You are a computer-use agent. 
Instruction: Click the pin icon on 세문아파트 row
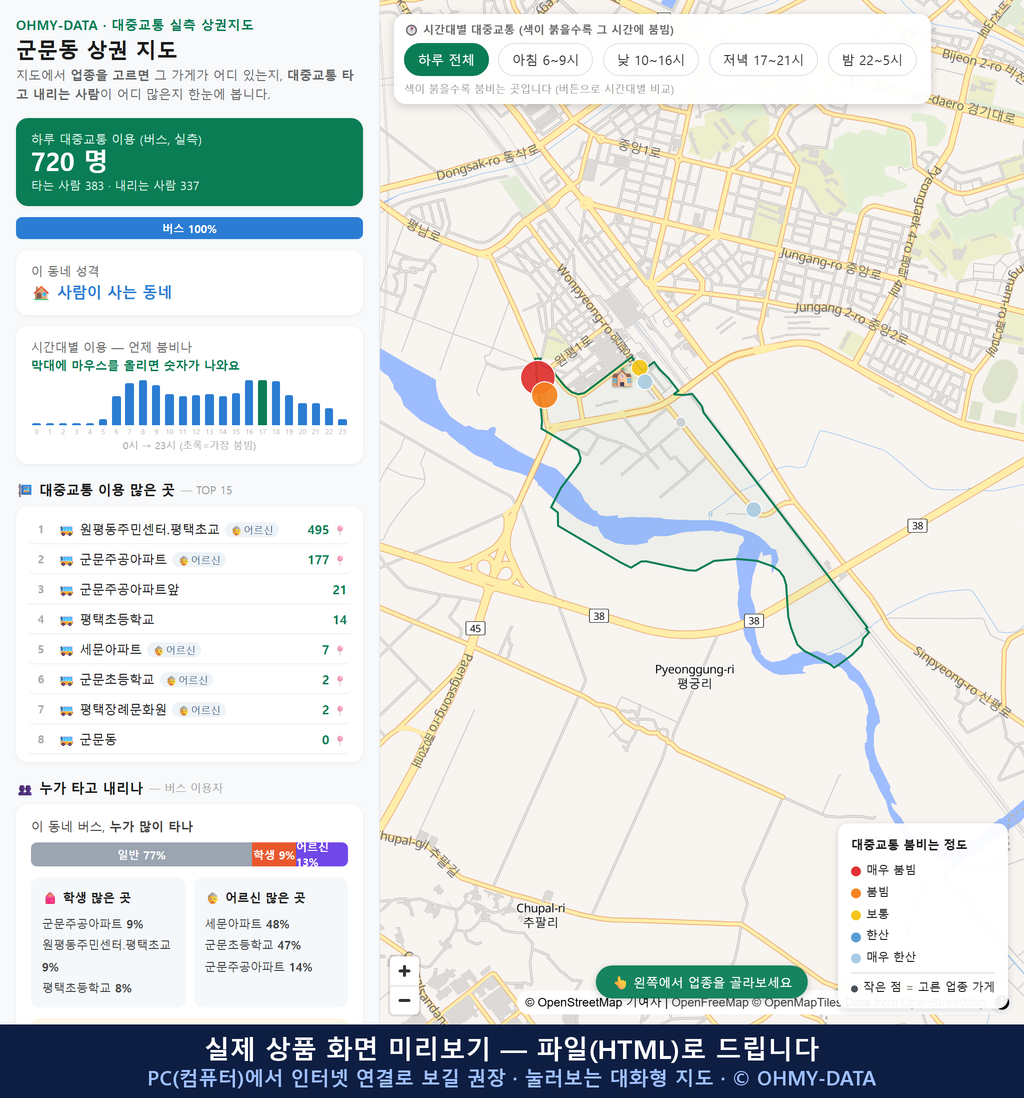(340, 650)
